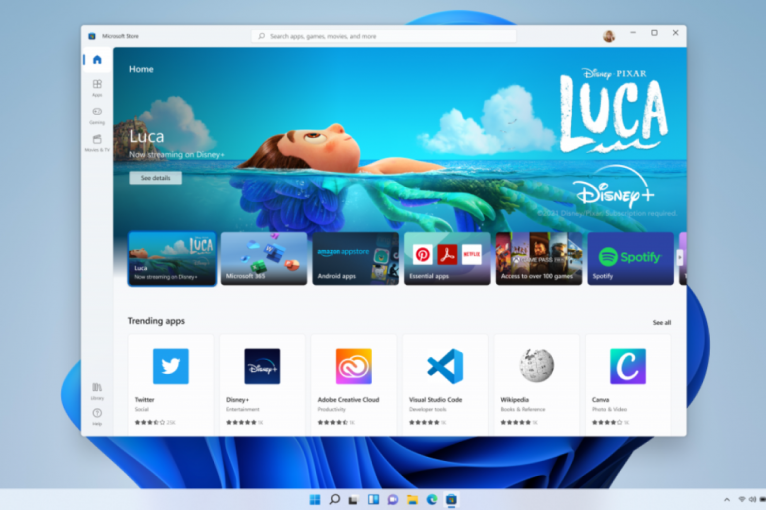This screenshot has width=766, height=510.
Task: Click the Trending apps heading
Action: pos(156,321)
